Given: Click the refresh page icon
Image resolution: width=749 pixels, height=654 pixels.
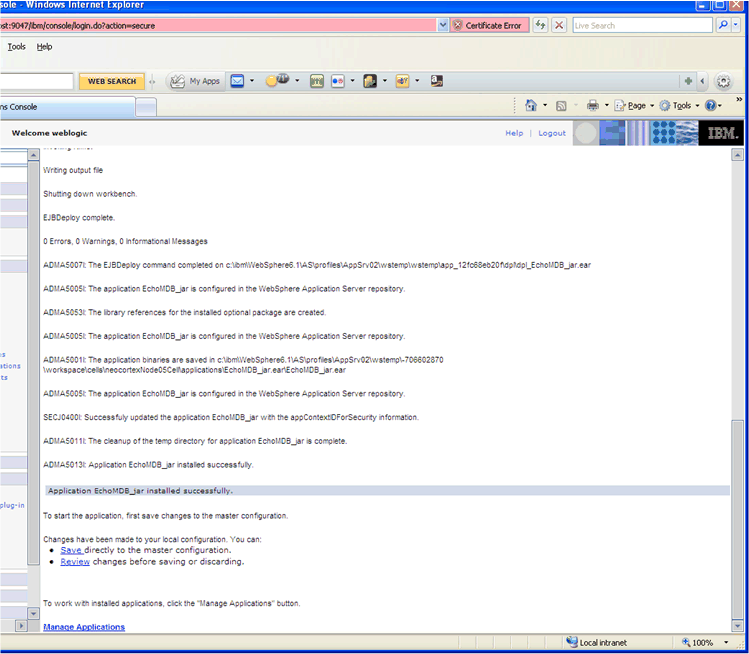Looking at the screenshot, I should pos(540,25).
